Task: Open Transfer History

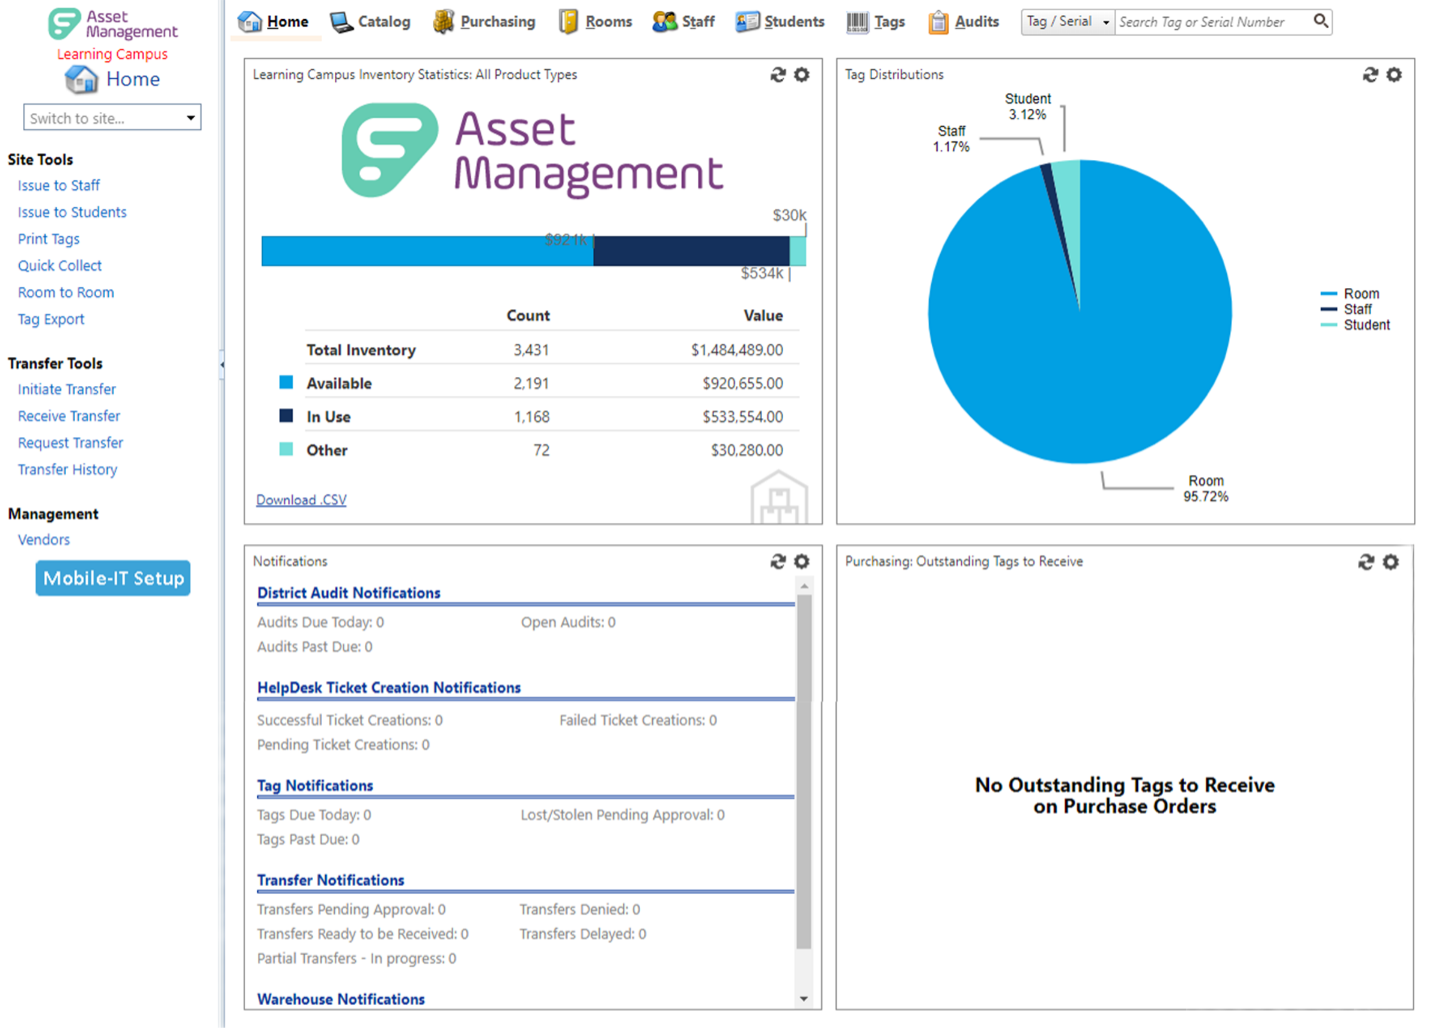Action: tap(68, 470)
